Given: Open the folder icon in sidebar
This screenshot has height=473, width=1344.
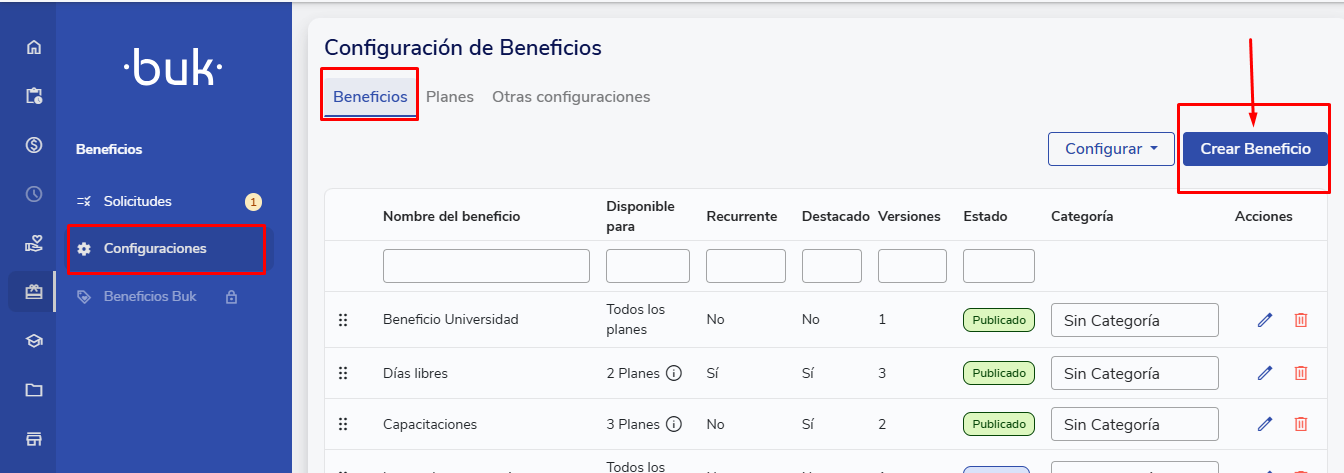Looking at the screenshot, I should click(34, 390).
